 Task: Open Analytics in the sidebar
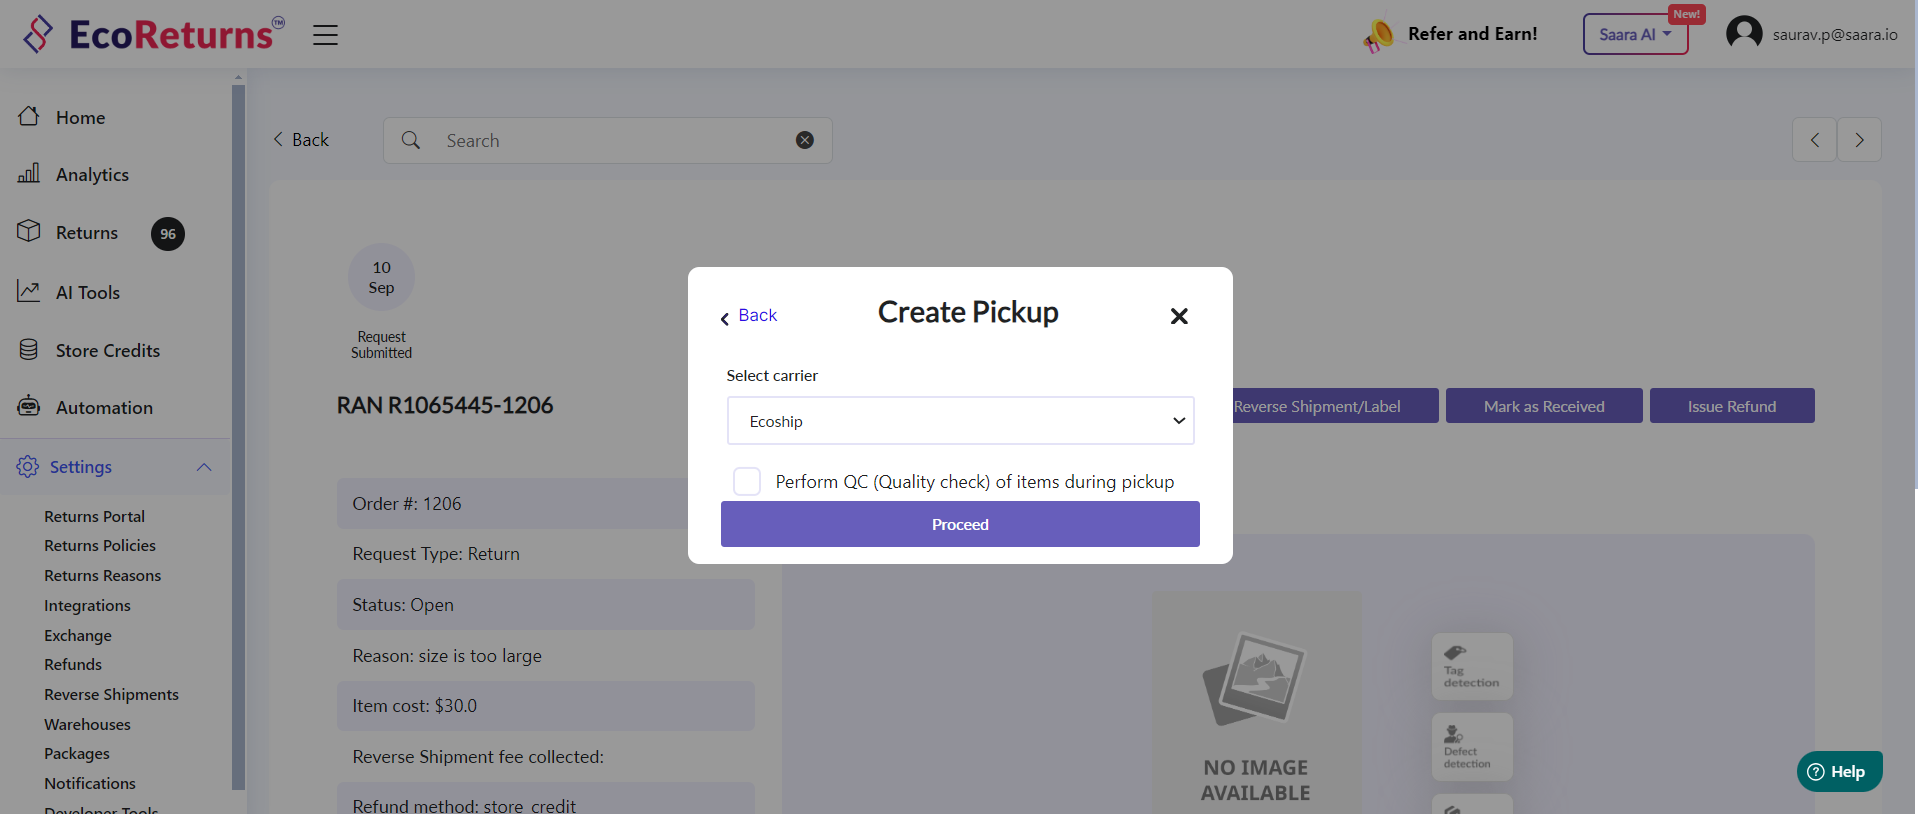tap(92, 175)
